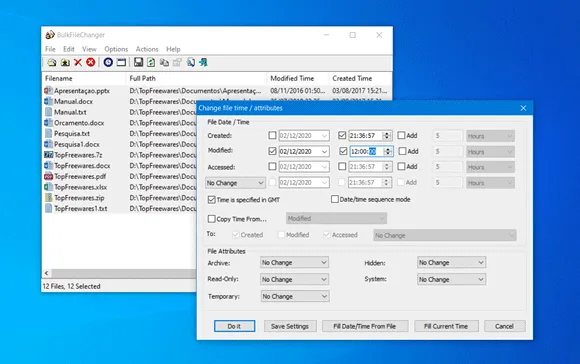Uncheck the Modified date checkbox
580x364 pixels.
tap(272, 151)
